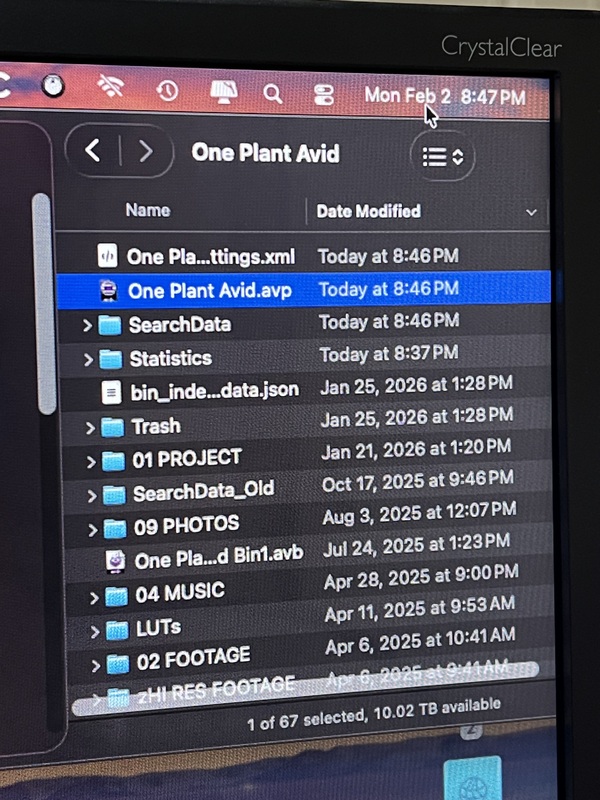Expand the SearchData folder
600x800 pixels.
coord(88,325)
